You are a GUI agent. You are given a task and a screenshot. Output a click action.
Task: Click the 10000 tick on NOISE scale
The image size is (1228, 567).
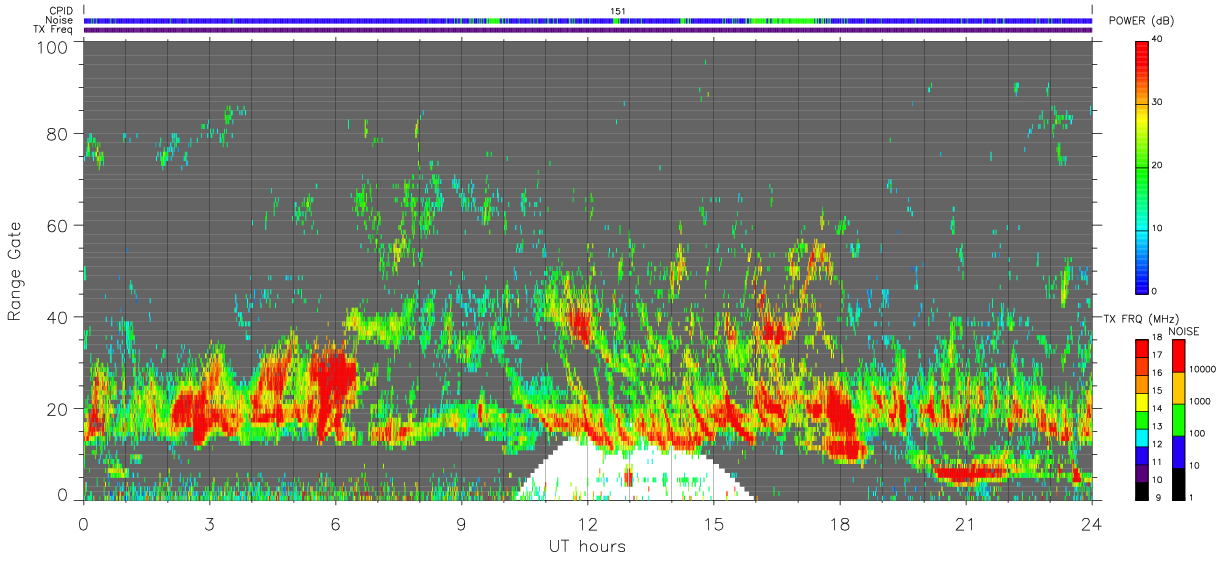(x=1201, y=370)
